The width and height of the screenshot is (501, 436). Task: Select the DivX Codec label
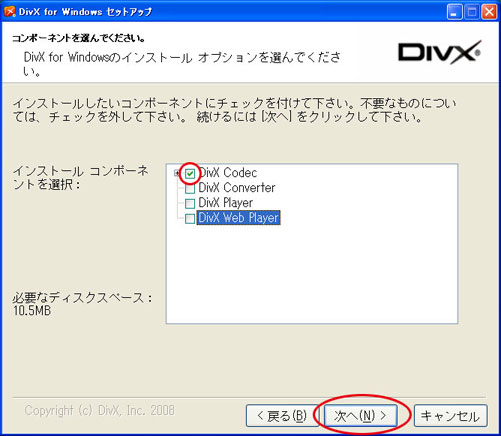[228, 173]
